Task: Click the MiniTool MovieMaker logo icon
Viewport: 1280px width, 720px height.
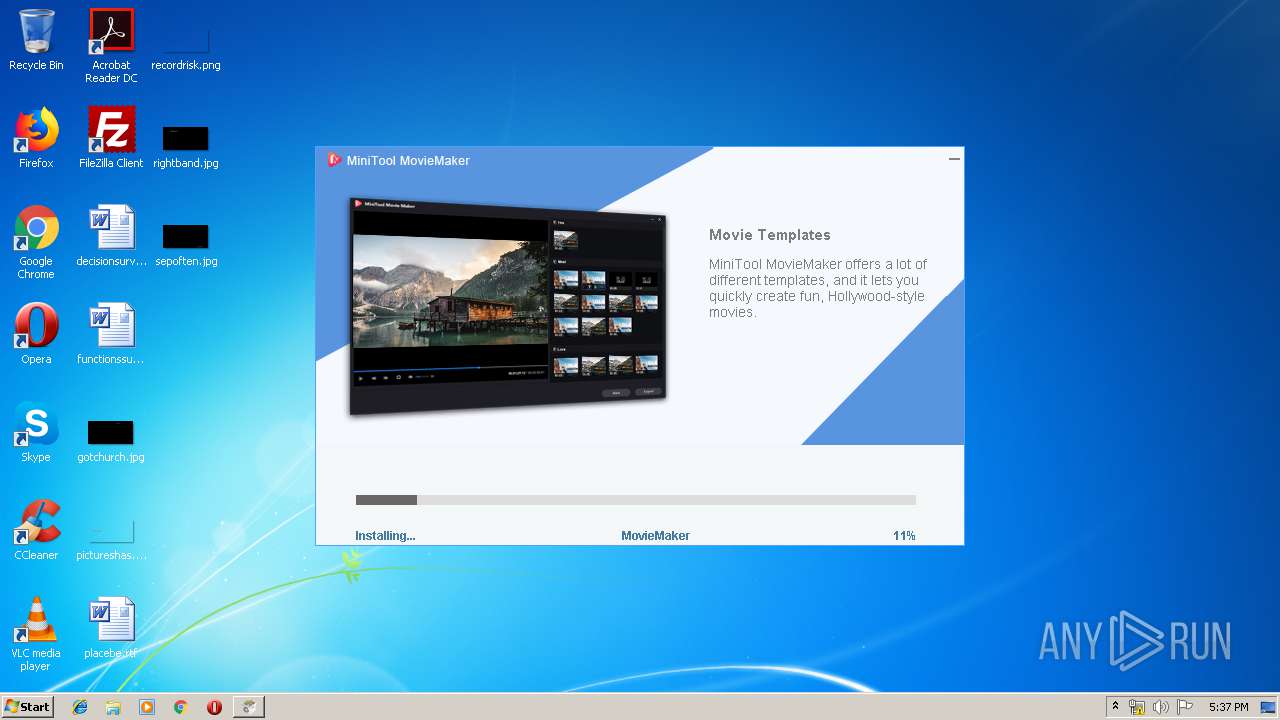Action: [334, 160]
